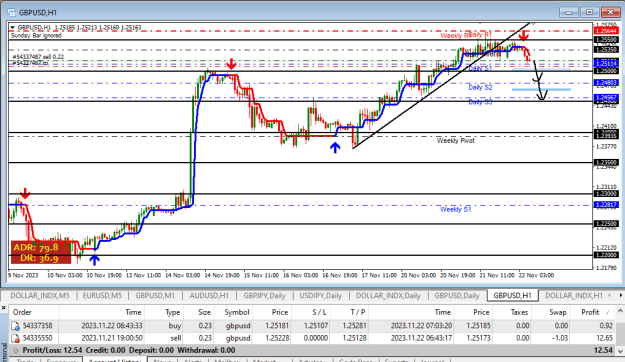Click the ADR: 79.8 indicator readout
The width and height of the screenshot is (625, 362).
point(36,248)
